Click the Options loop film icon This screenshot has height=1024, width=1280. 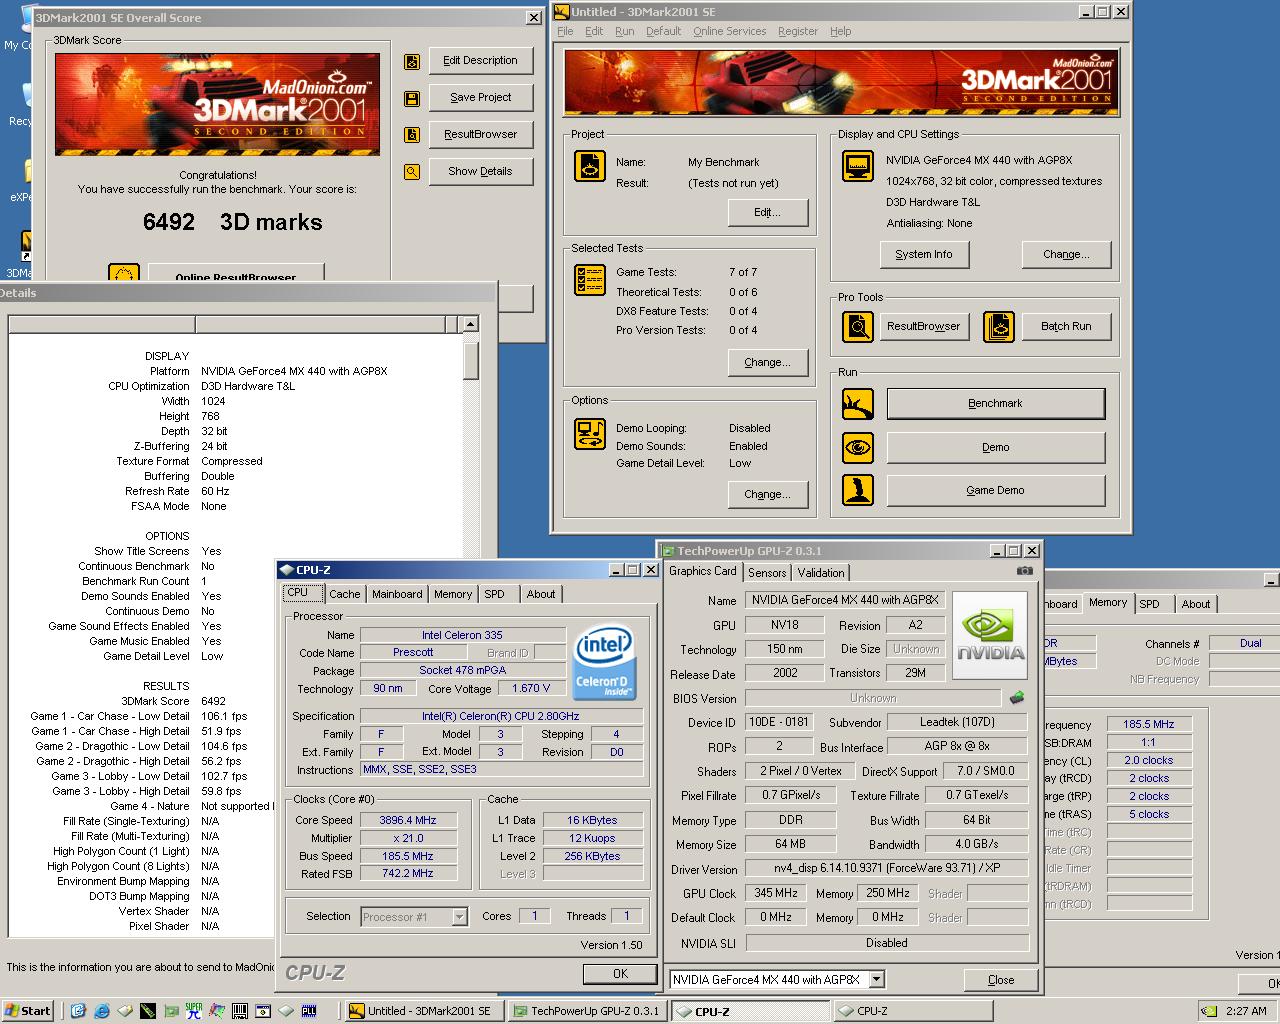coord(590,434)
